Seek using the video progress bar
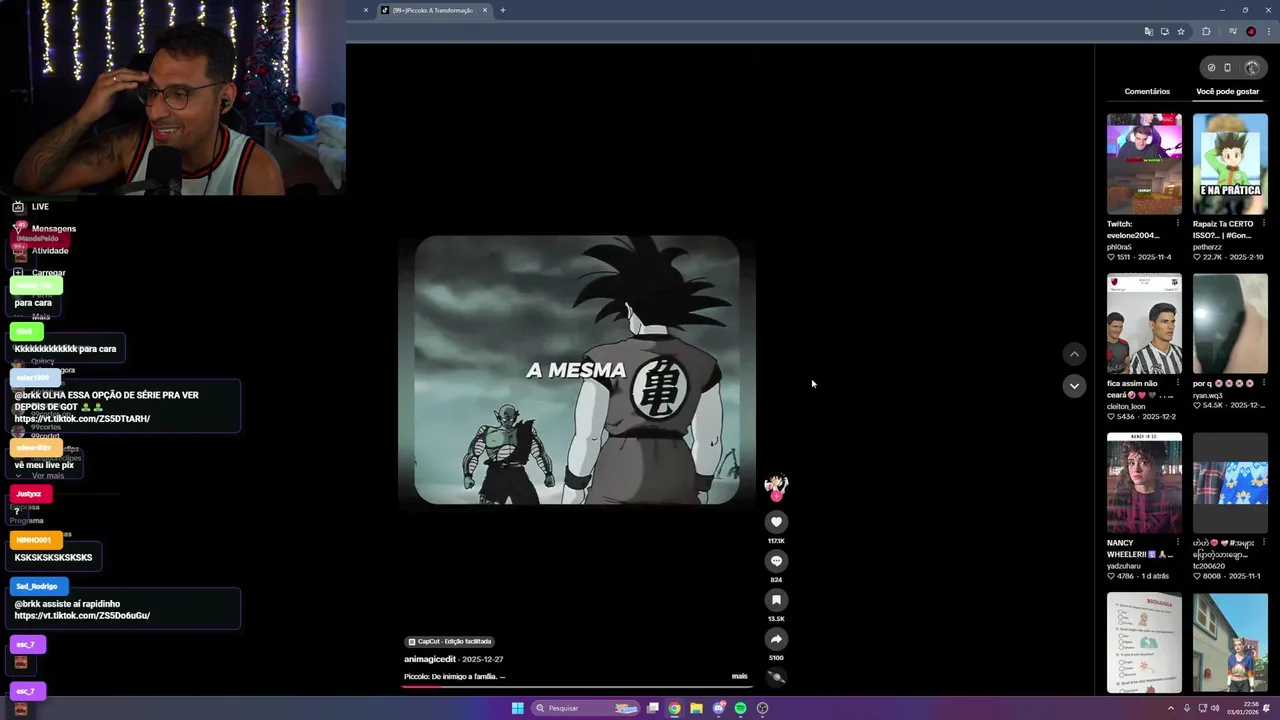The height and width of the screenshot is (720, 1280). coord(578,686)
